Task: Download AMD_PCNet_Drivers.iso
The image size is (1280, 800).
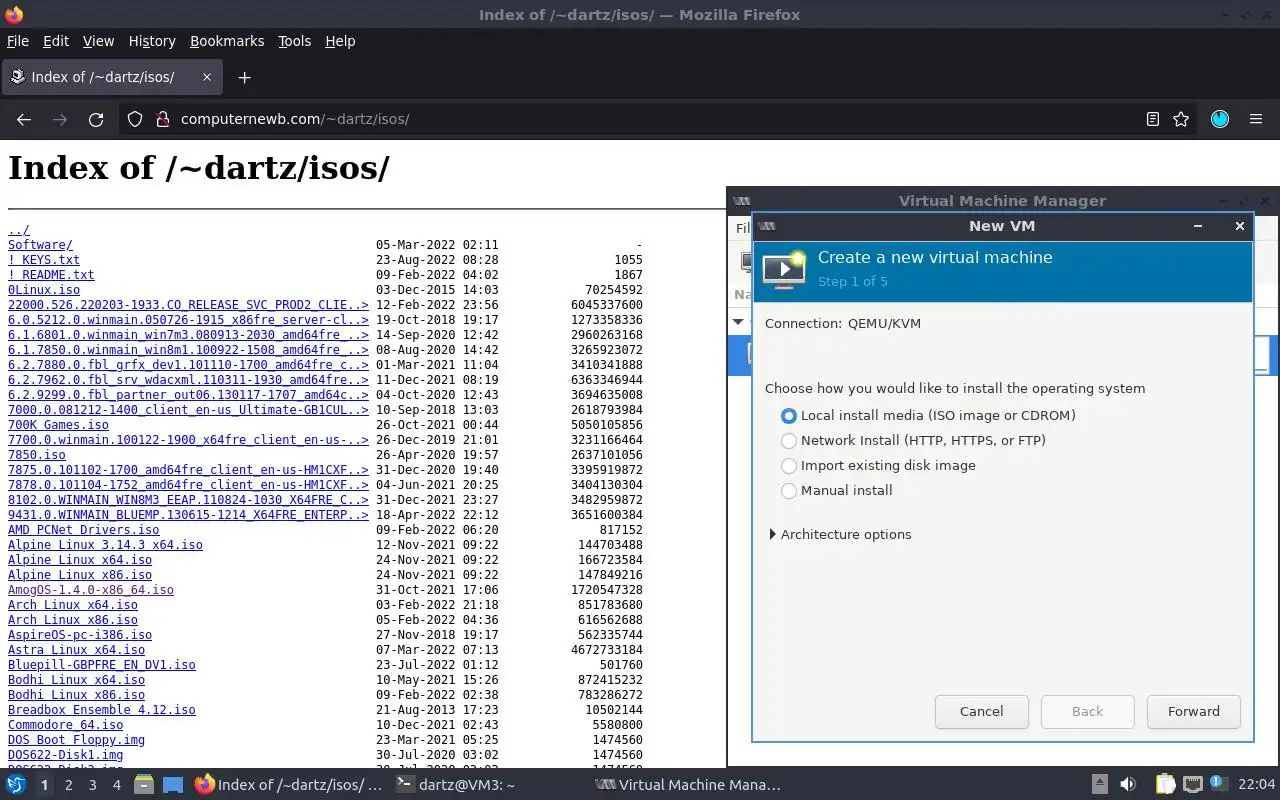Action: coord(83,530)
